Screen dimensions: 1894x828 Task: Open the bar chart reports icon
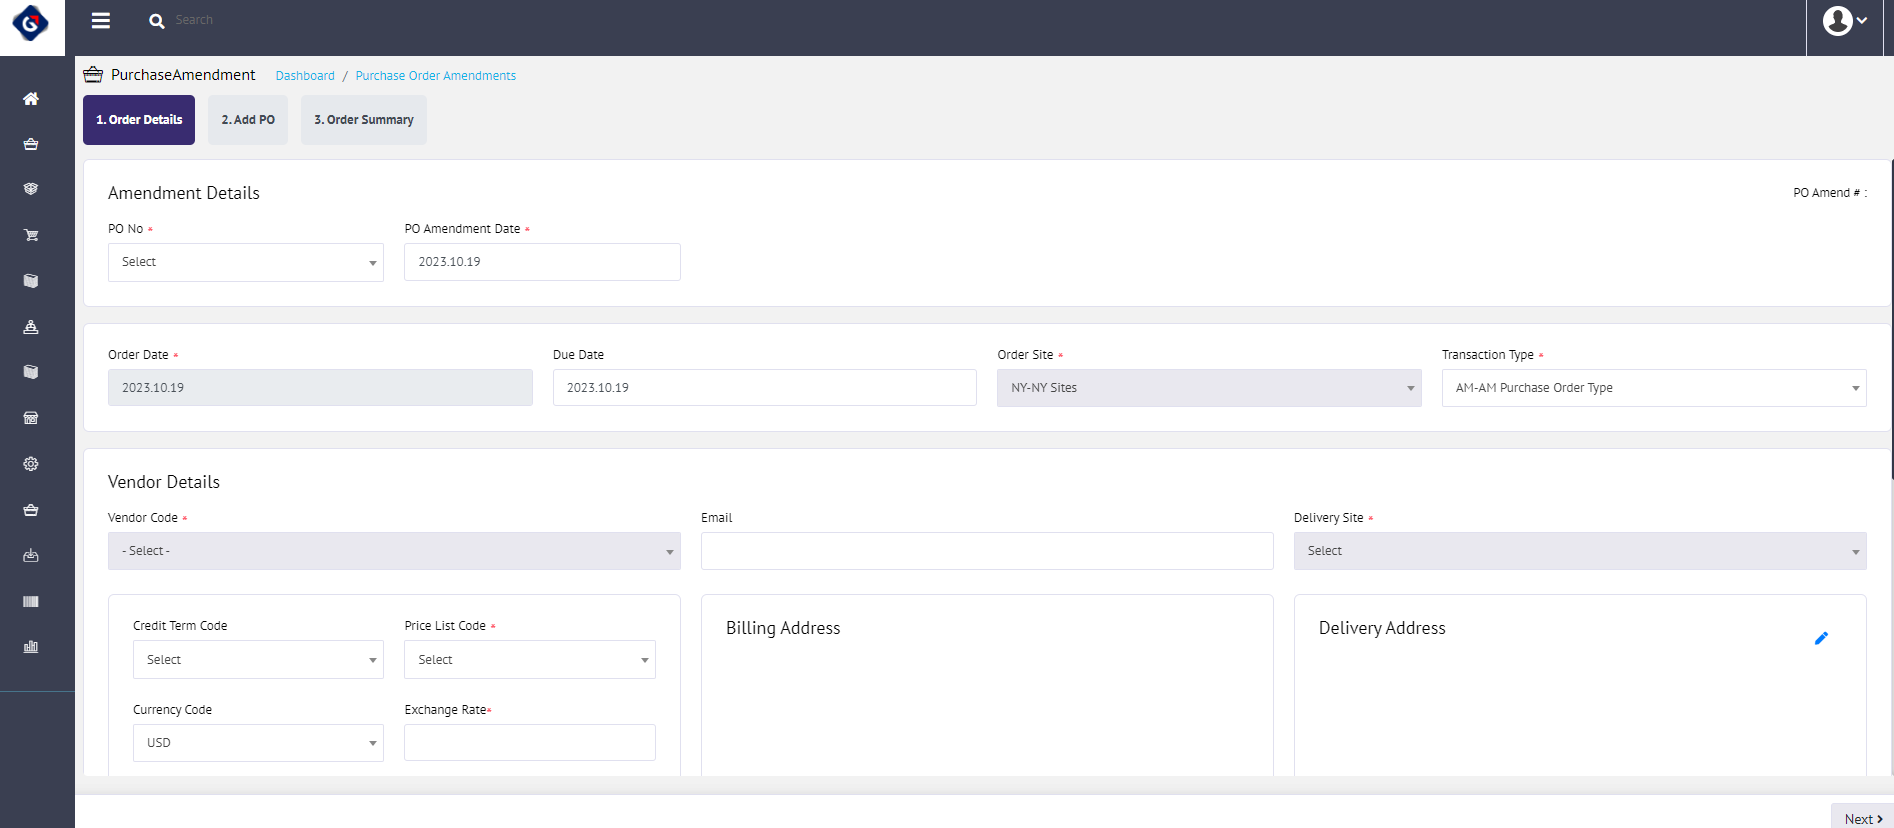coord(31,647)
